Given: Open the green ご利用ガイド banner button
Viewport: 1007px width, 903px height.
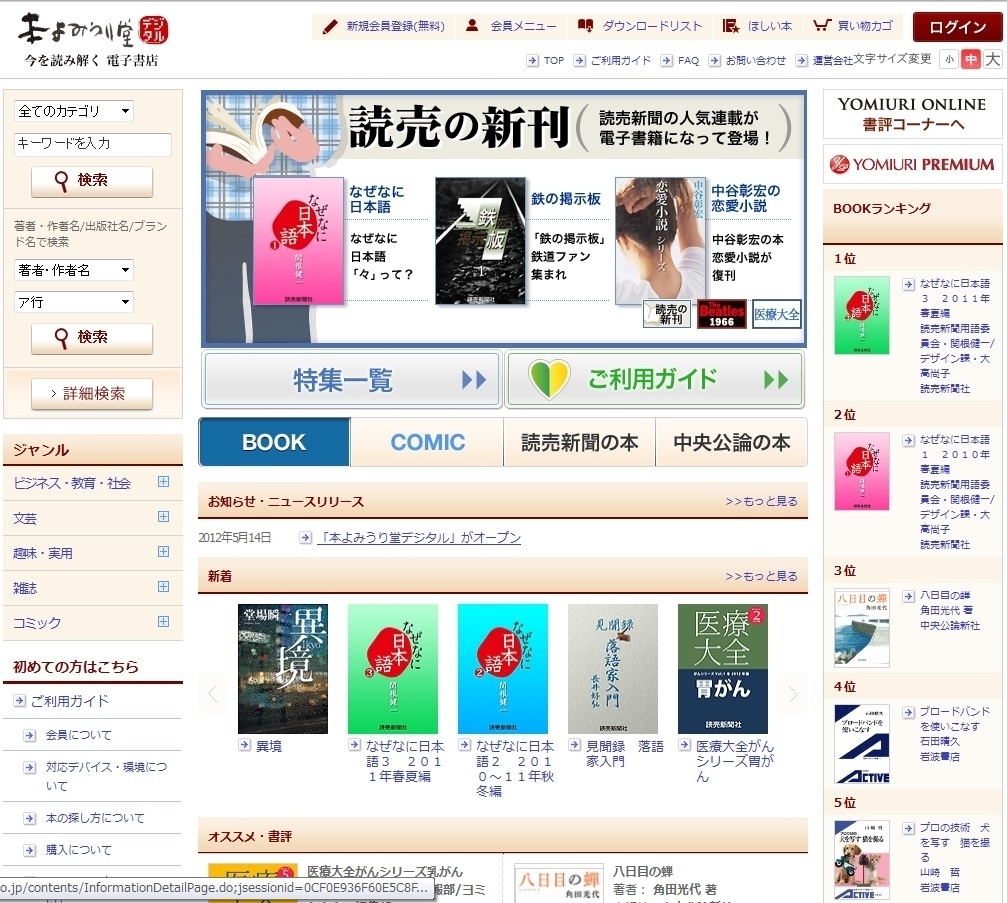Looking at the screenshot, I should tap(654, 380).
